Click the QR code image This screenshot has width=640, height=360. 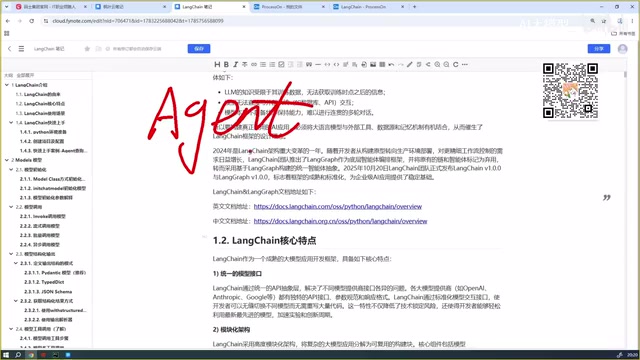(570, 91)
